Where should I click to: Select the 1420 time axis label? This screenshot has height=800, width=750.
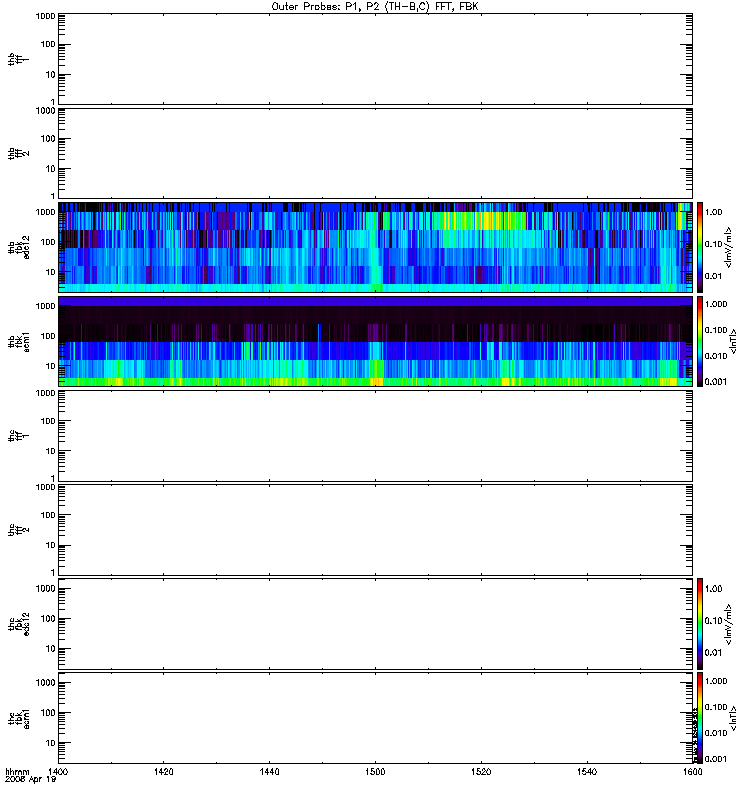click(163, 772)
